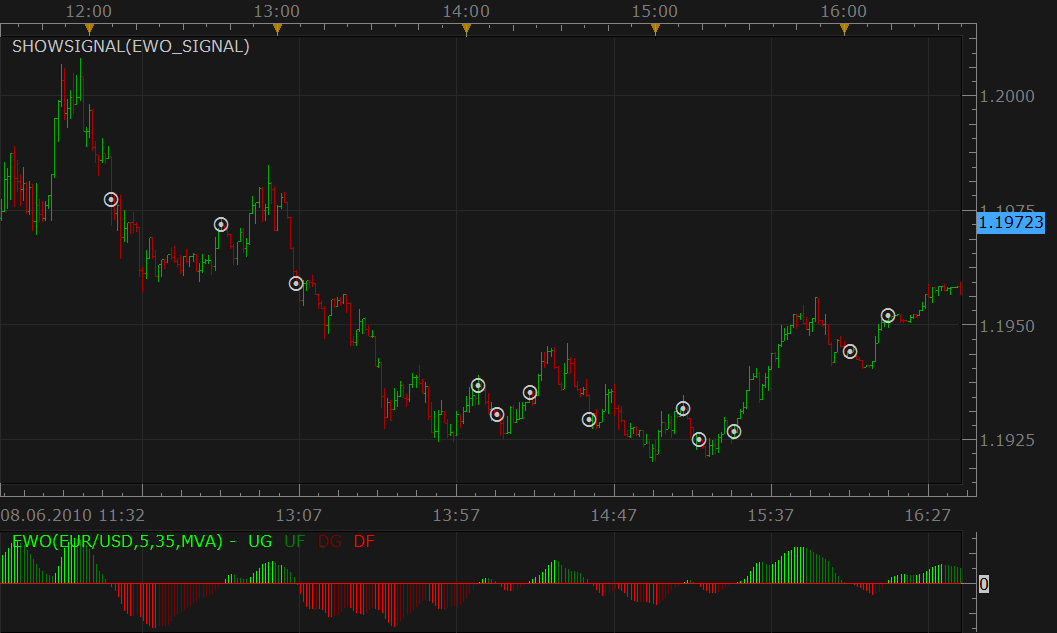Click the 14:00 label on the top time scale
The height and width of the screenshot is (633, 1057).
pyautogui.click(x=466, y=11)
